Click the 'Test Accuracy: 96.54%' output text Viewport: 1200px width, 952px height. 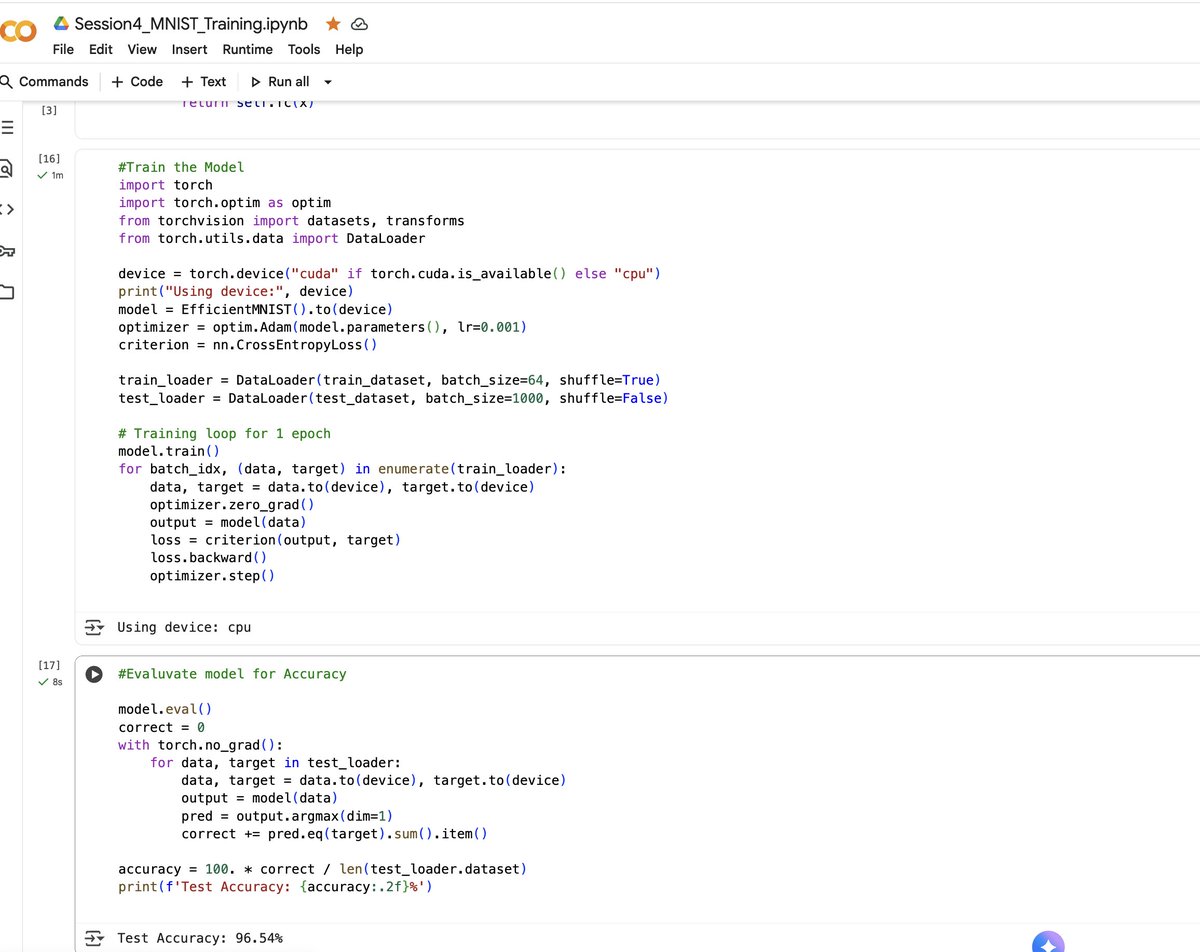point(200,938)
